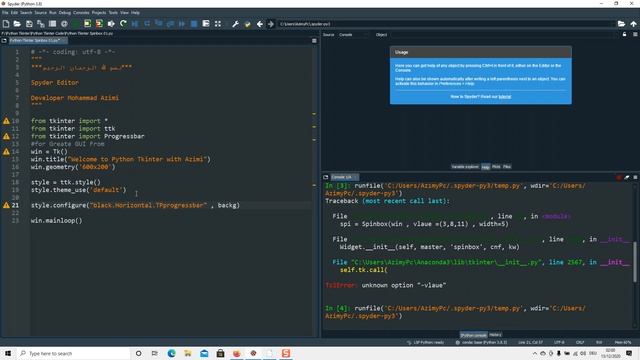The width and height of the screenshot is (640, 360).
Task: Go back to previous cursor position
Action: pyautogui.click(x=260, y=24)
